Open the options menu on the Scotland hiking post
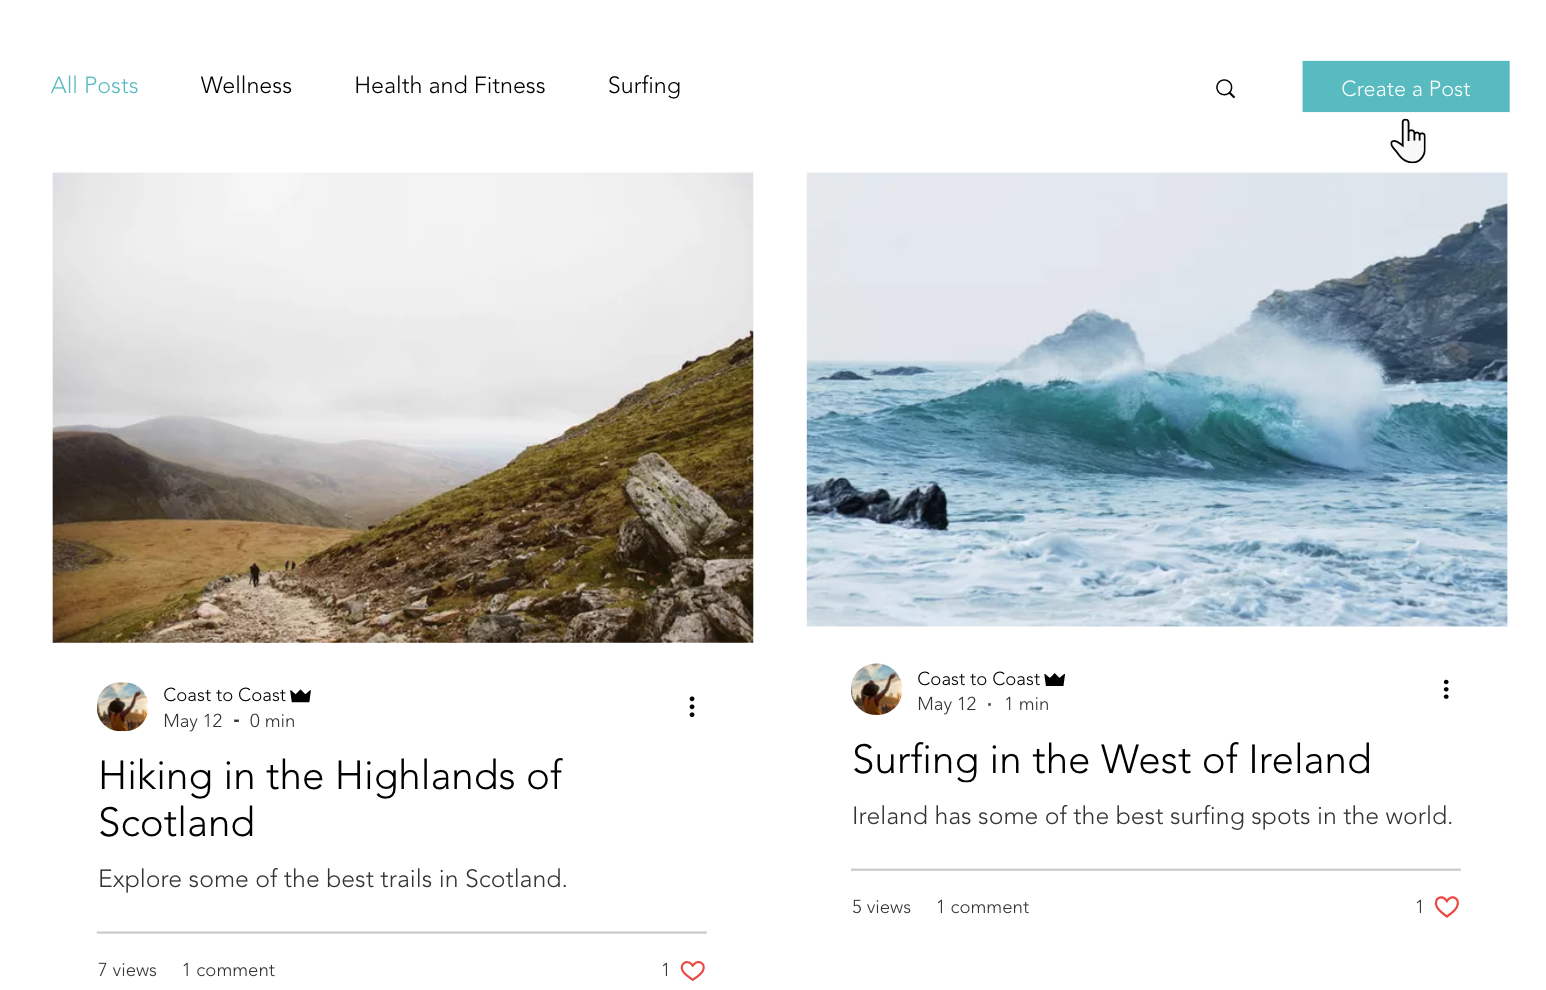Image resolution: width=1546 pixels, height=990 pixels. [691, 706]
